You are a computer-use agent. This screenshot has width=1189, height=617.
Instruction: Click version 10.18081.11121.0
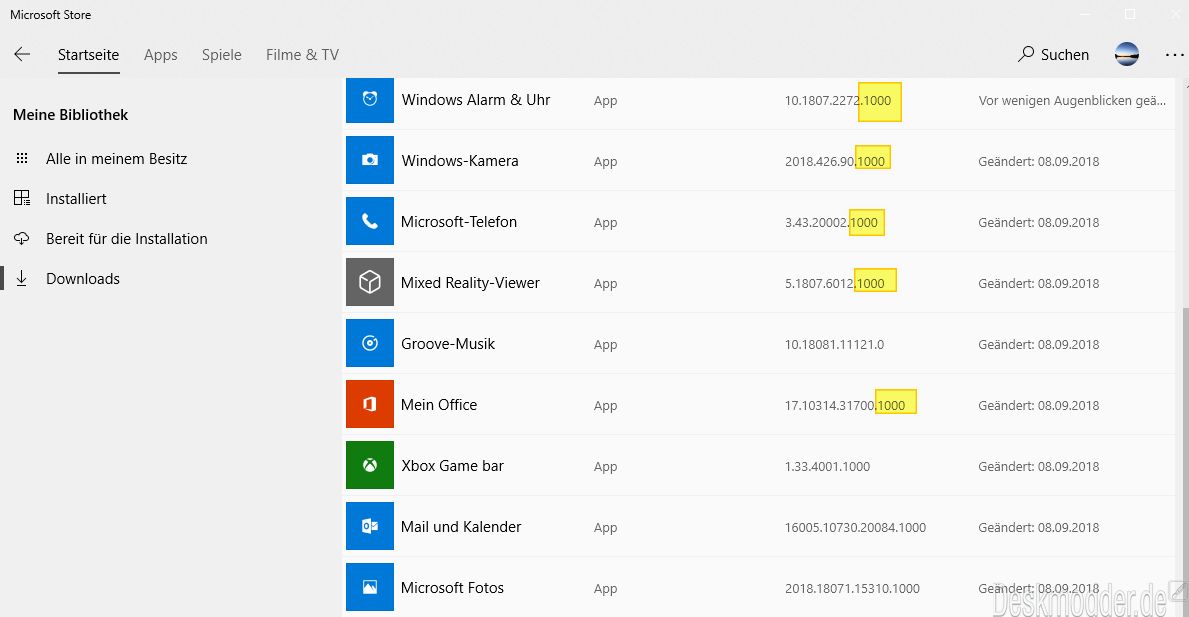pyautogui.click(x=834, y=344)
